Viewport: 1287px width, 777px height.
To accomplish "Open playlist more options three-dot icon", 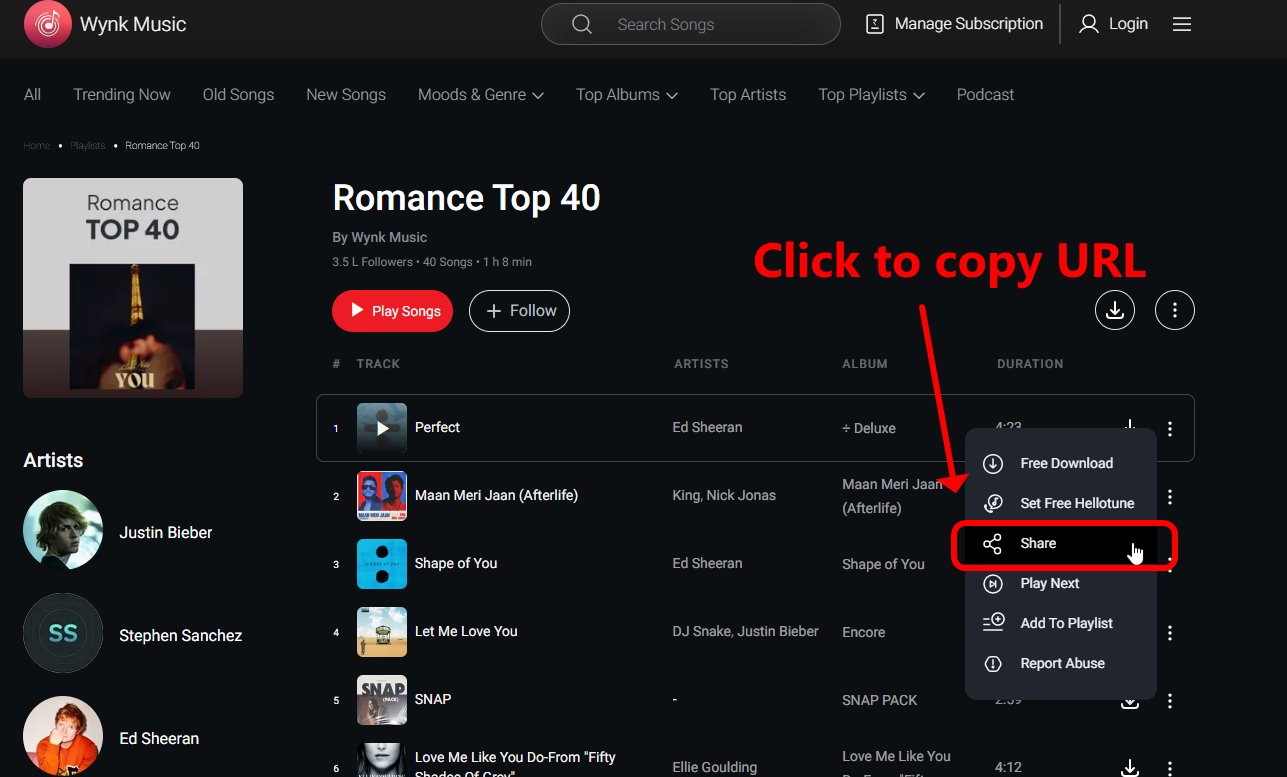I will tap(1175, 311).
